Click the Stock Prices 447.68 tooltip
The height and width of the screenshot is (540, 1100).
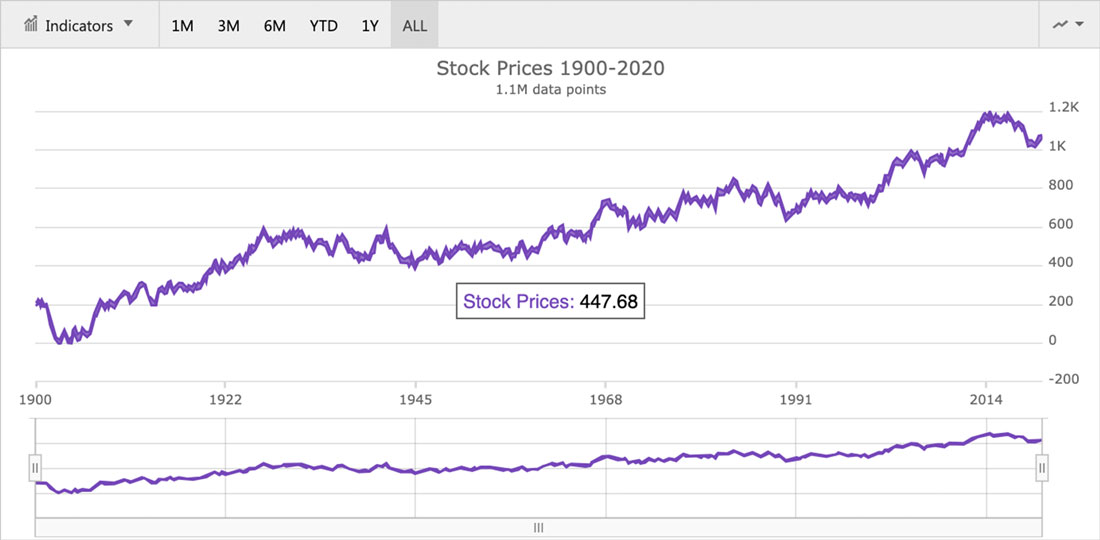[550, 302]
